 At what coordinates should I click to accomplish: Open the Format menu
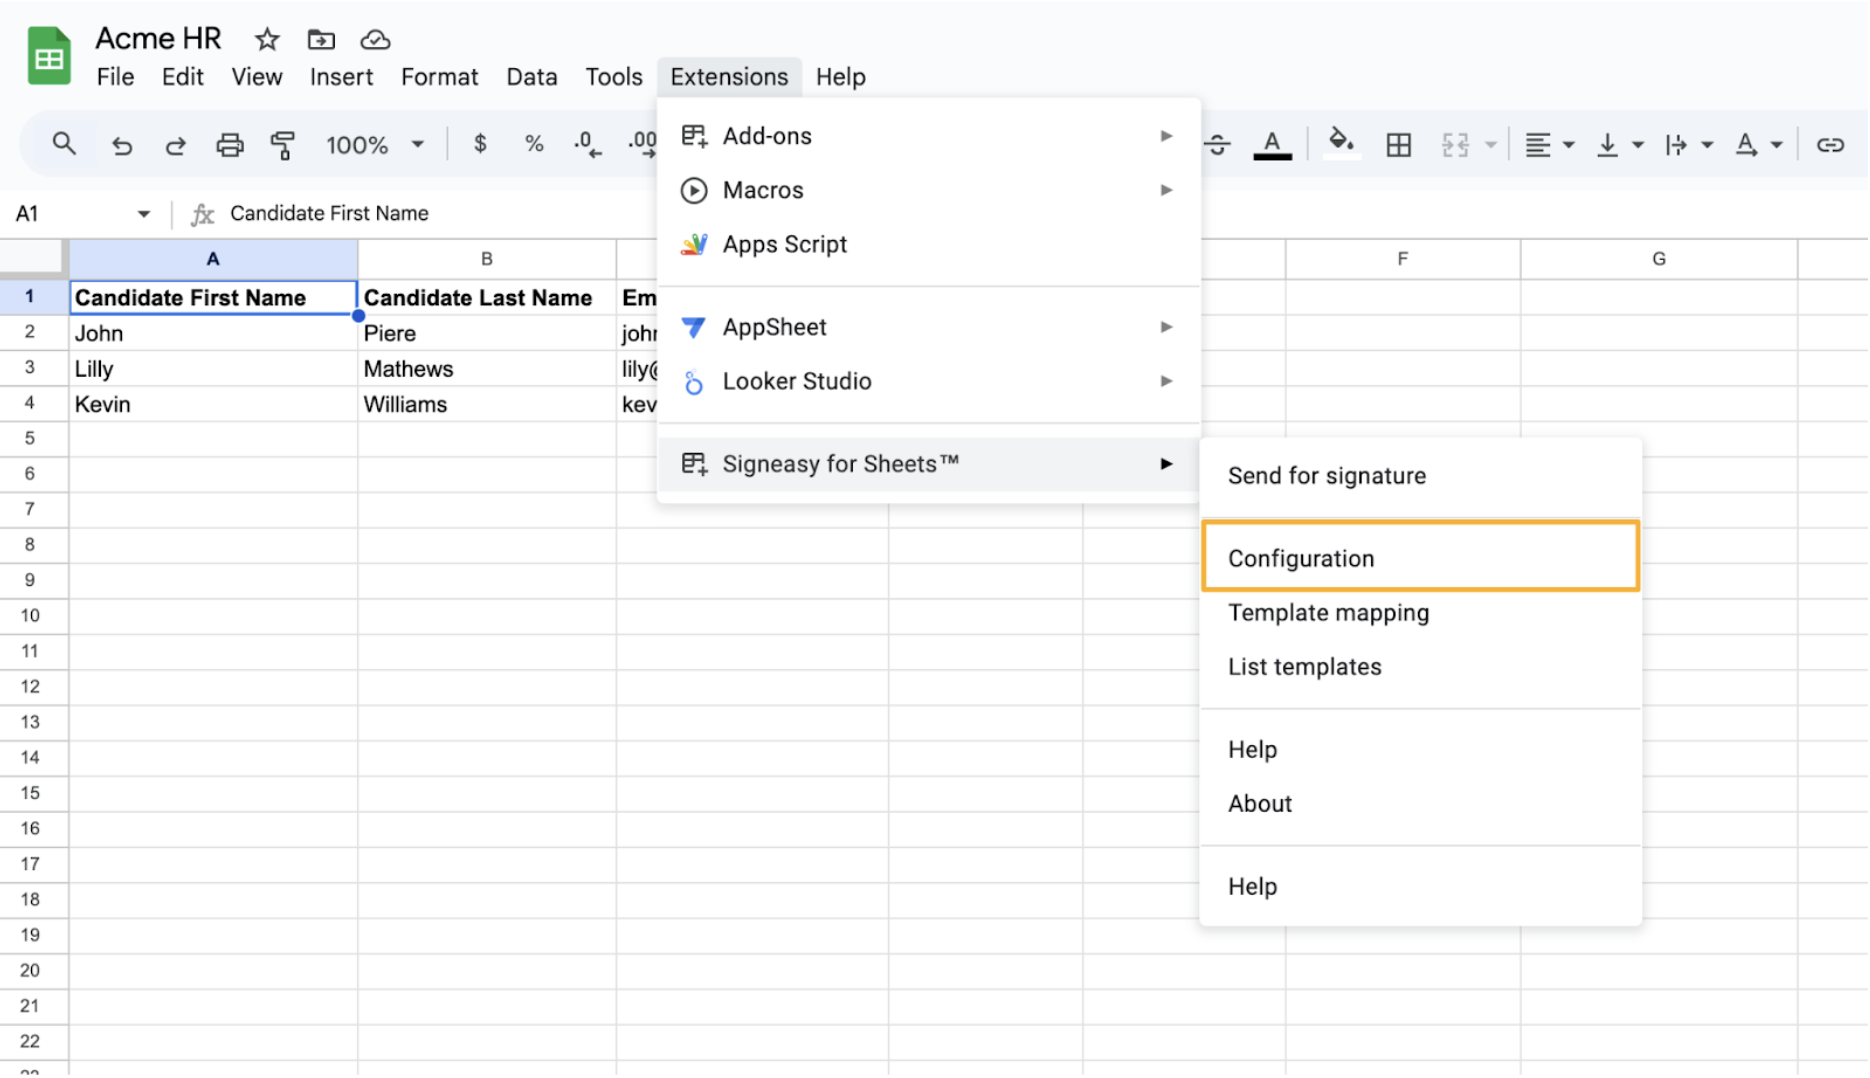(x=440, y=77)
